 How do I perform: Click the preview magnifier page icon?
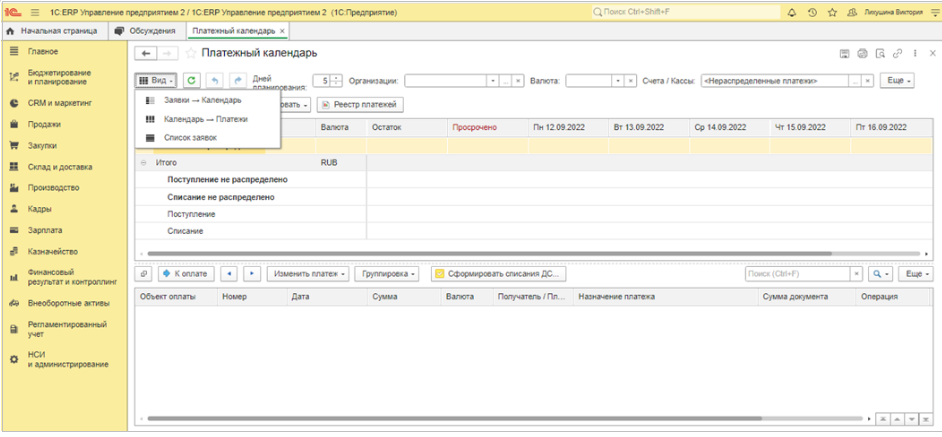881,53
